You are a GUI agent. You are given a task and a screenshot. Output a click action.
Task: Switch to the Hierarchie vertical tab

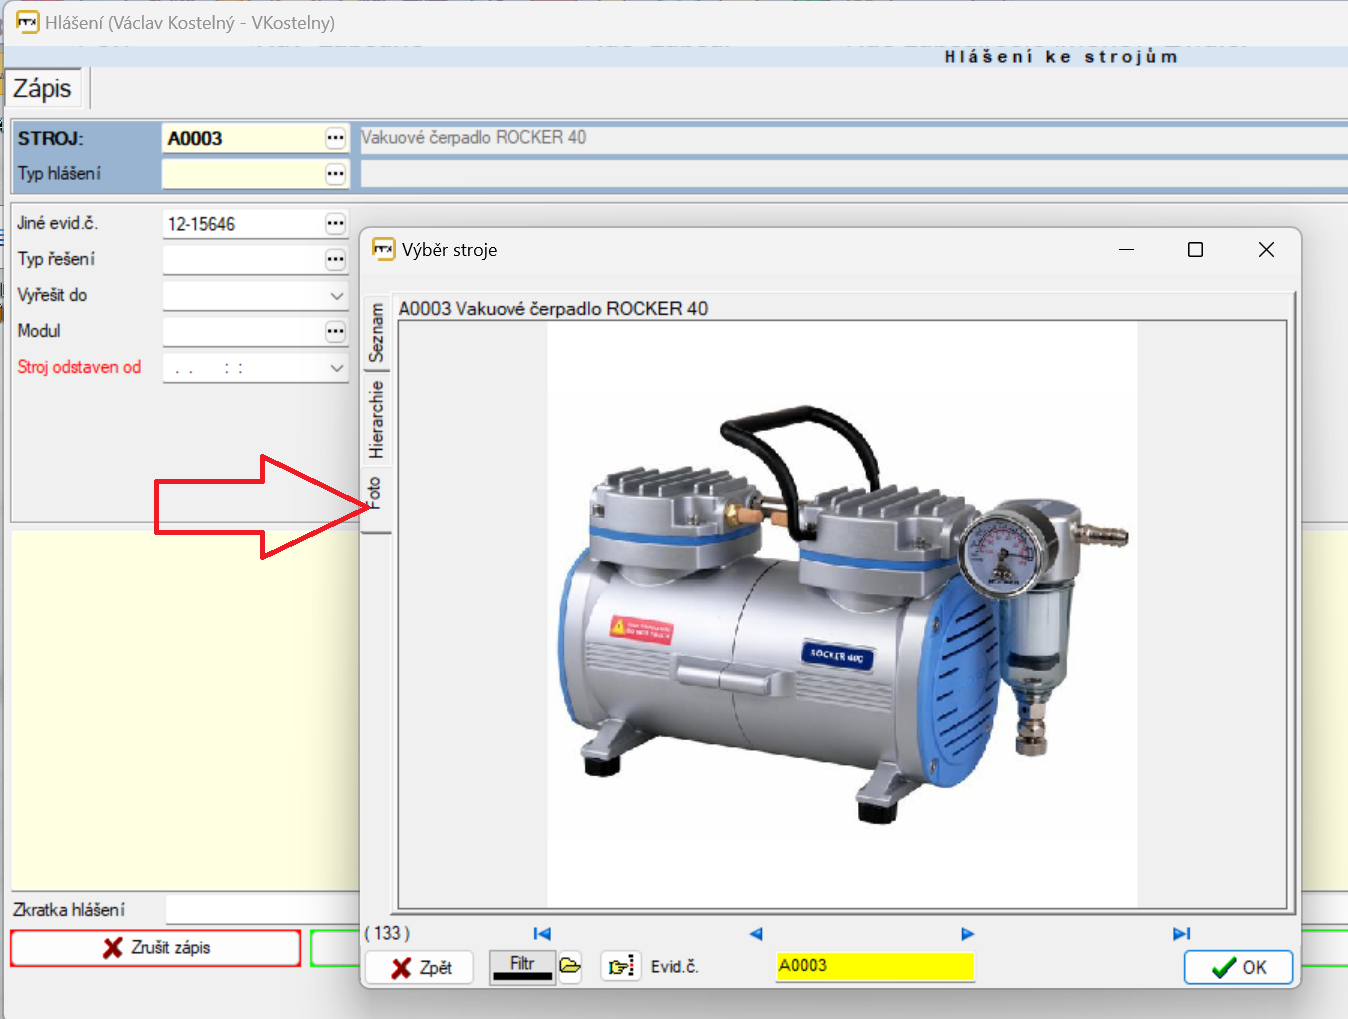tap(376, 419)
